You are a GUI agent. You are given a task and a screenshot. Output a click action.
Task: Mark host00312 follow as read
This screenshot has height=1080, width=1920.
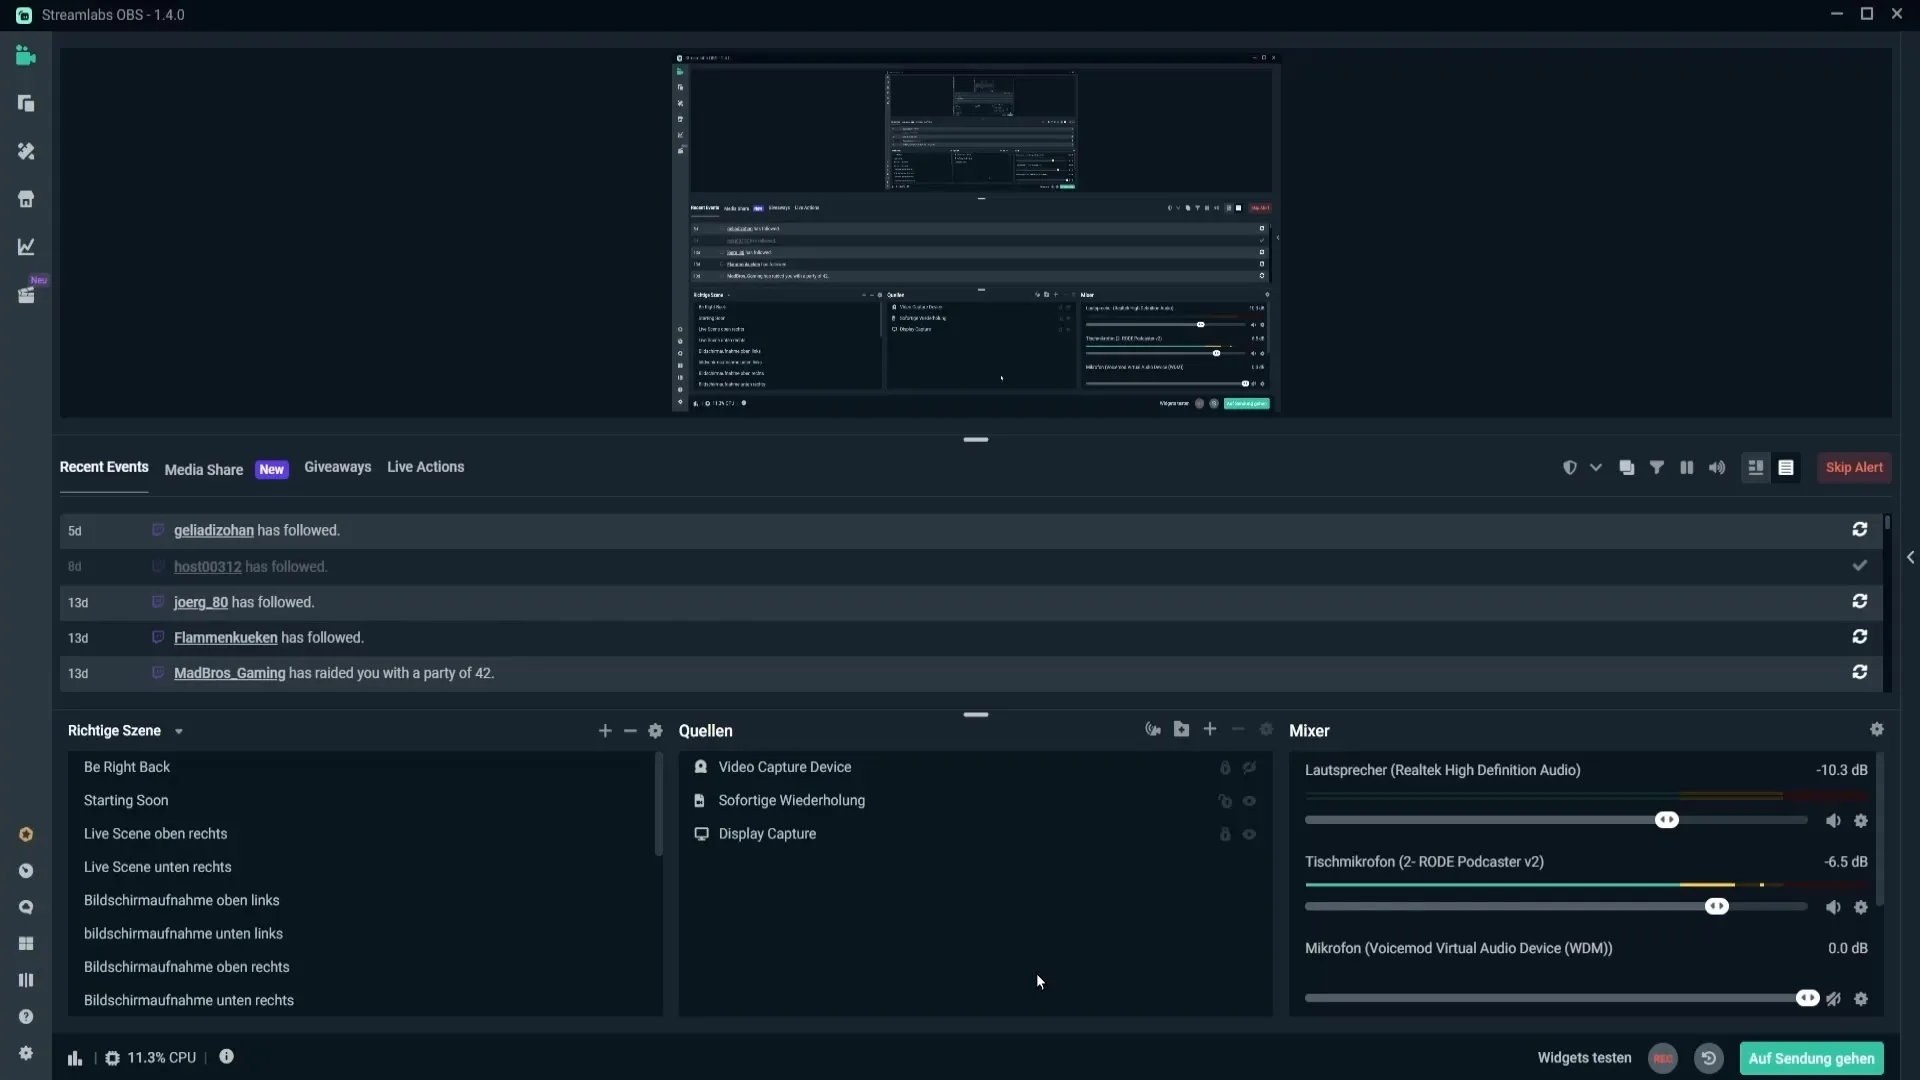click(1860, 566)
